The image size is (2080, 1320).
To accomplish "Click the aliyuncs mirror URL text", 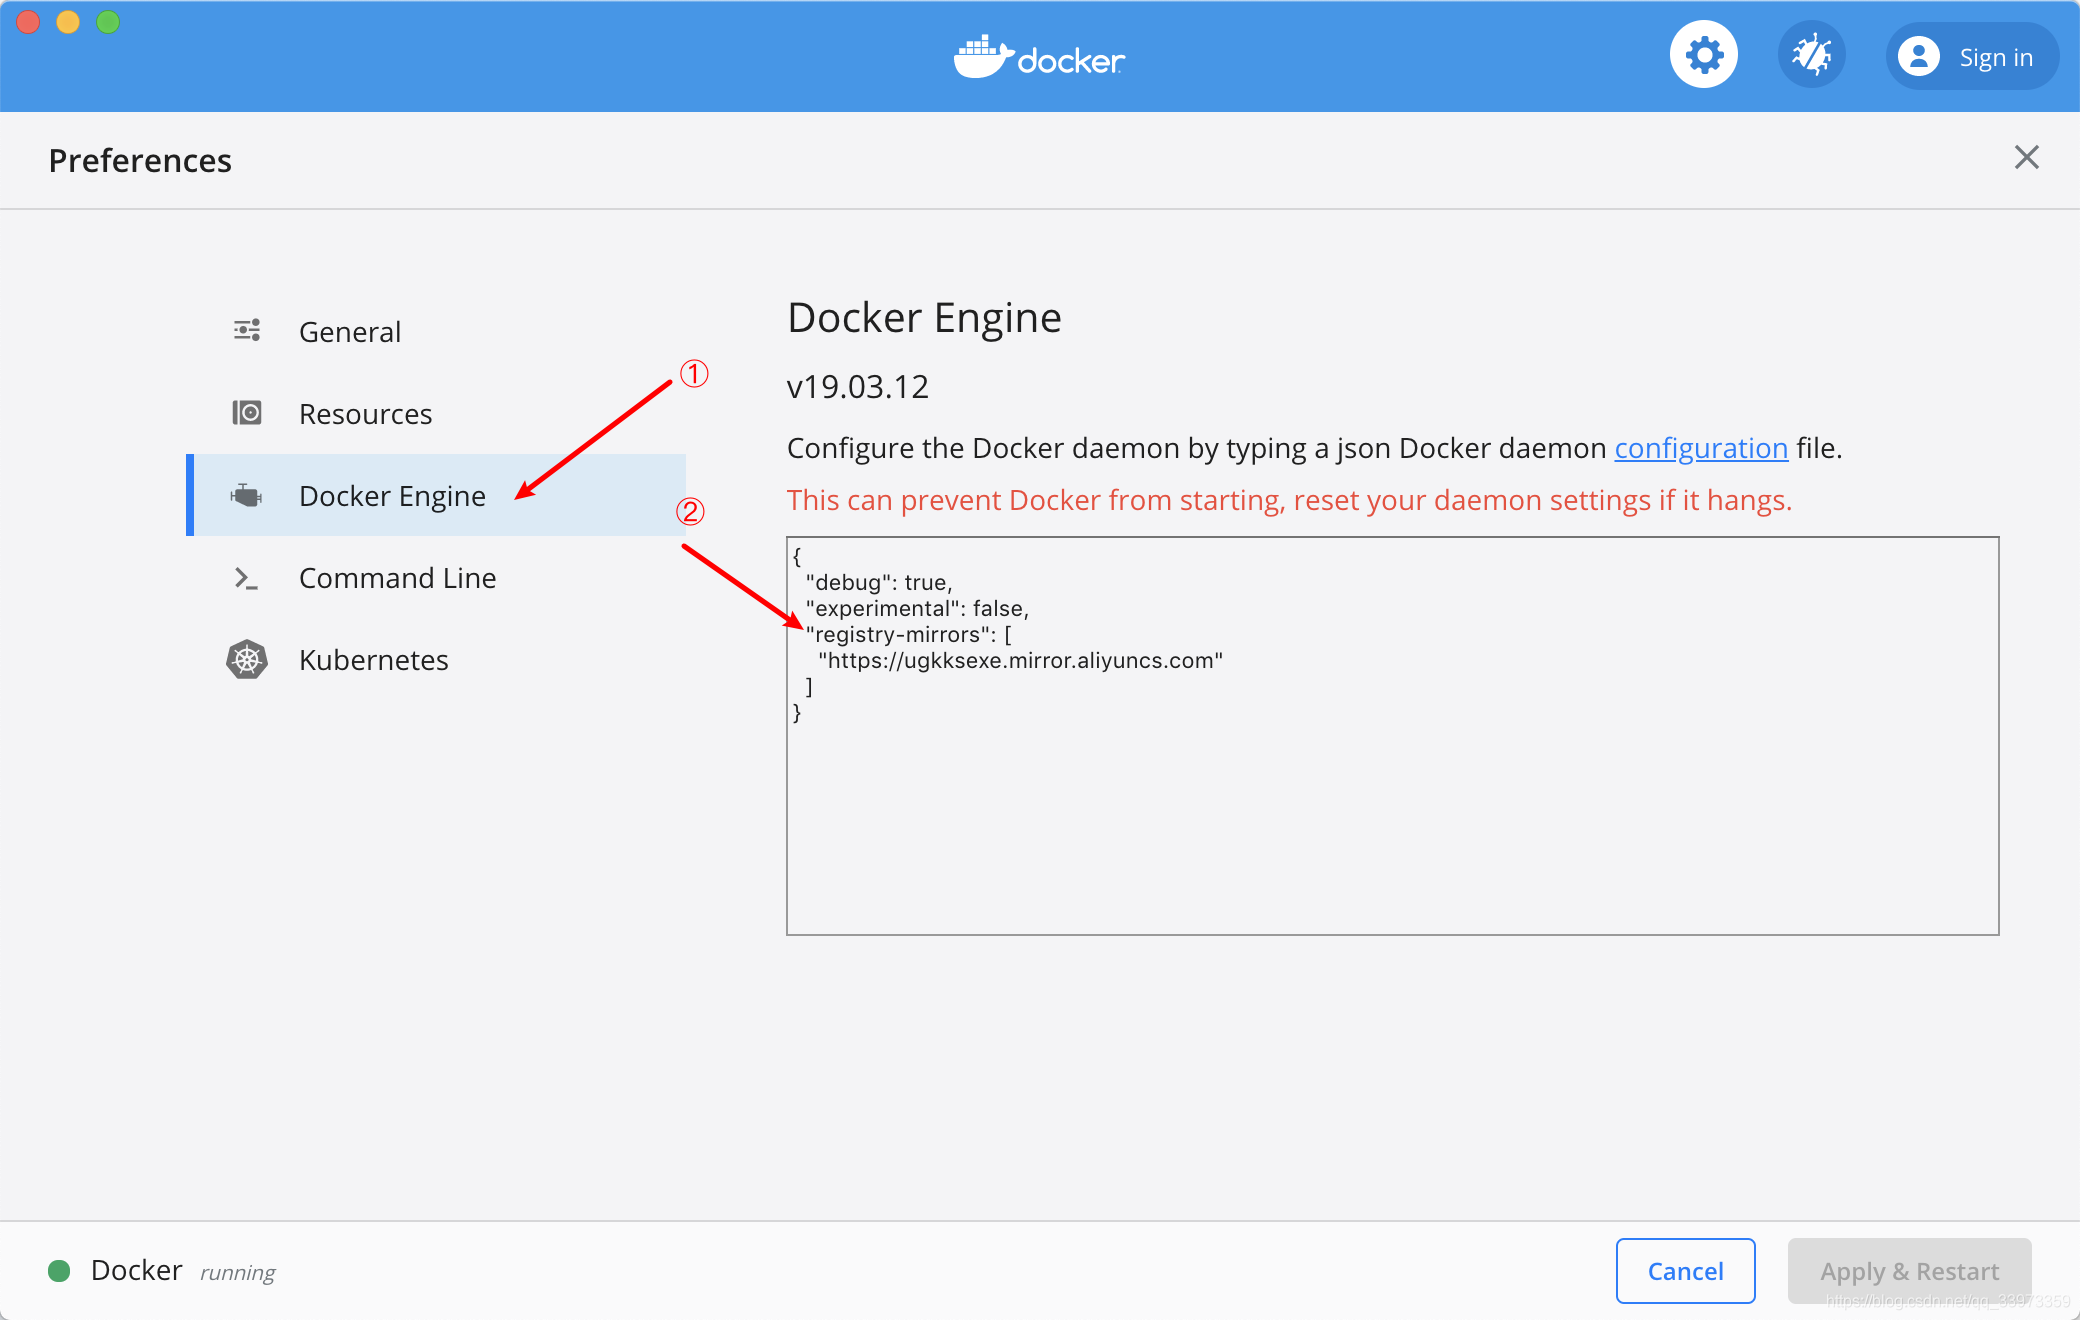I will [1020, 660].
